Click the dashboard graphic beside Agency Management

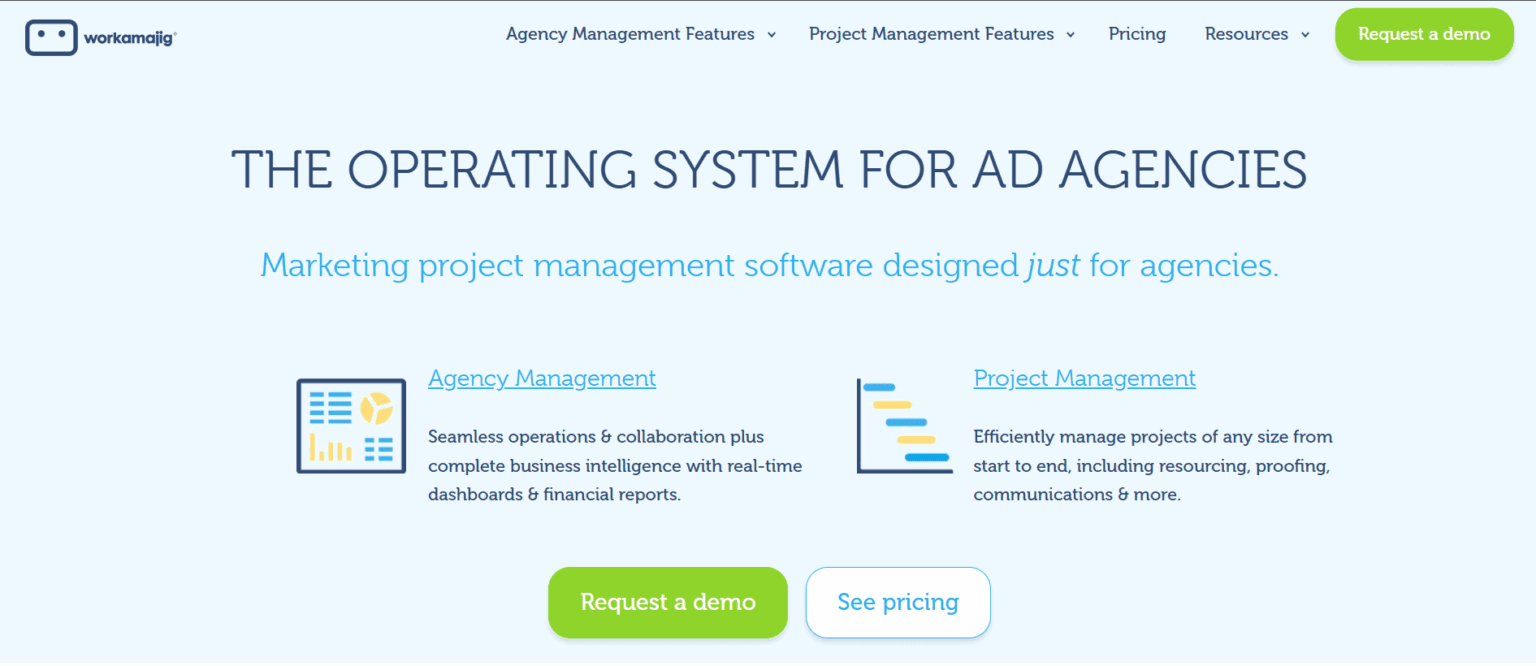[x=350, y=425]
